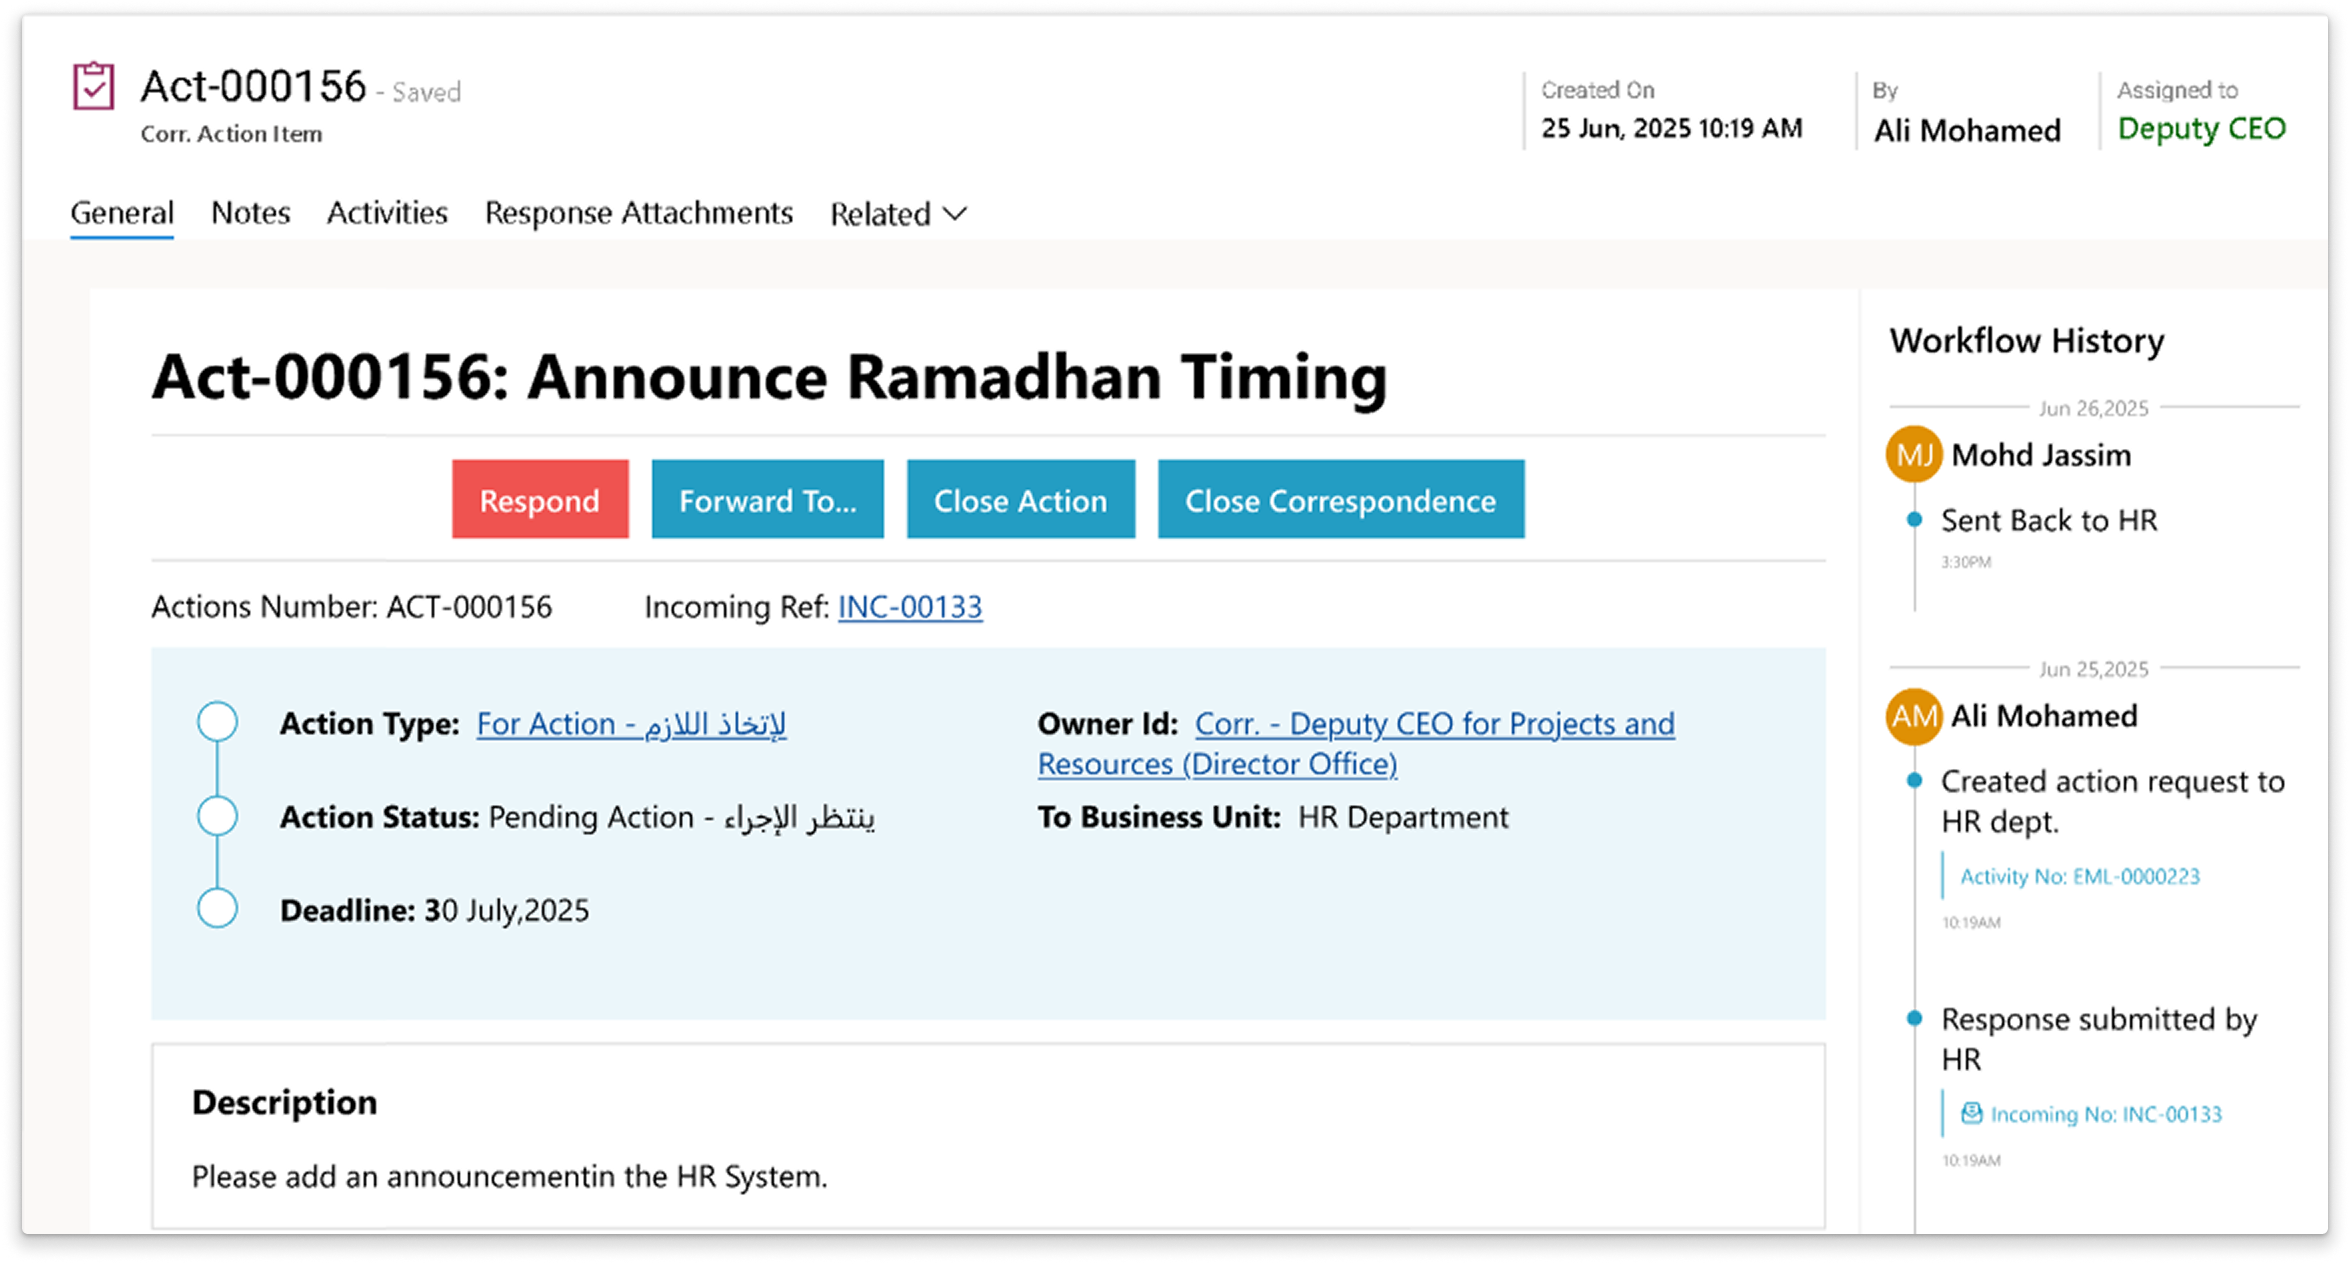Click the Sent Back to HR timeline dot
Viewport: 2350px width, 1264px height.
pos(1914,520)
